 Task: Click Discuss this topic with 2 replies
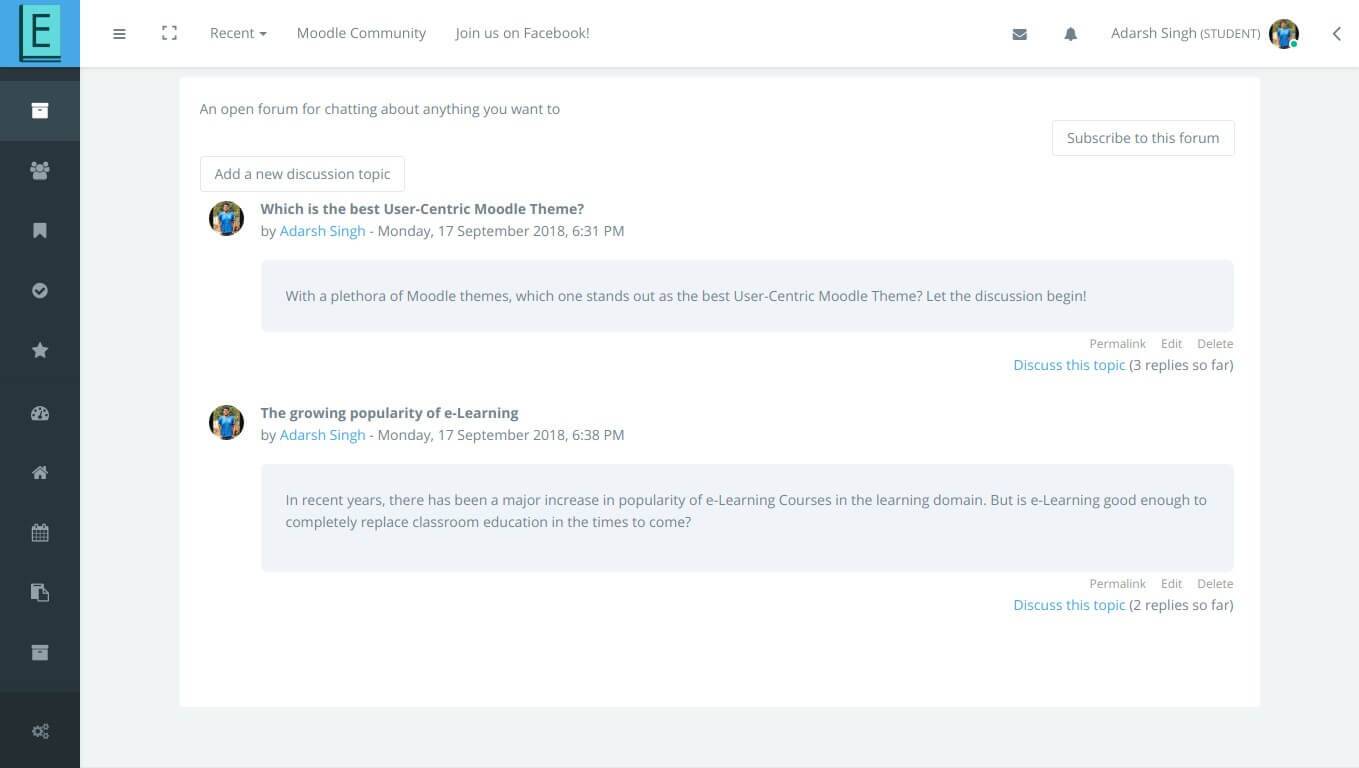(x=1069, y=605)
